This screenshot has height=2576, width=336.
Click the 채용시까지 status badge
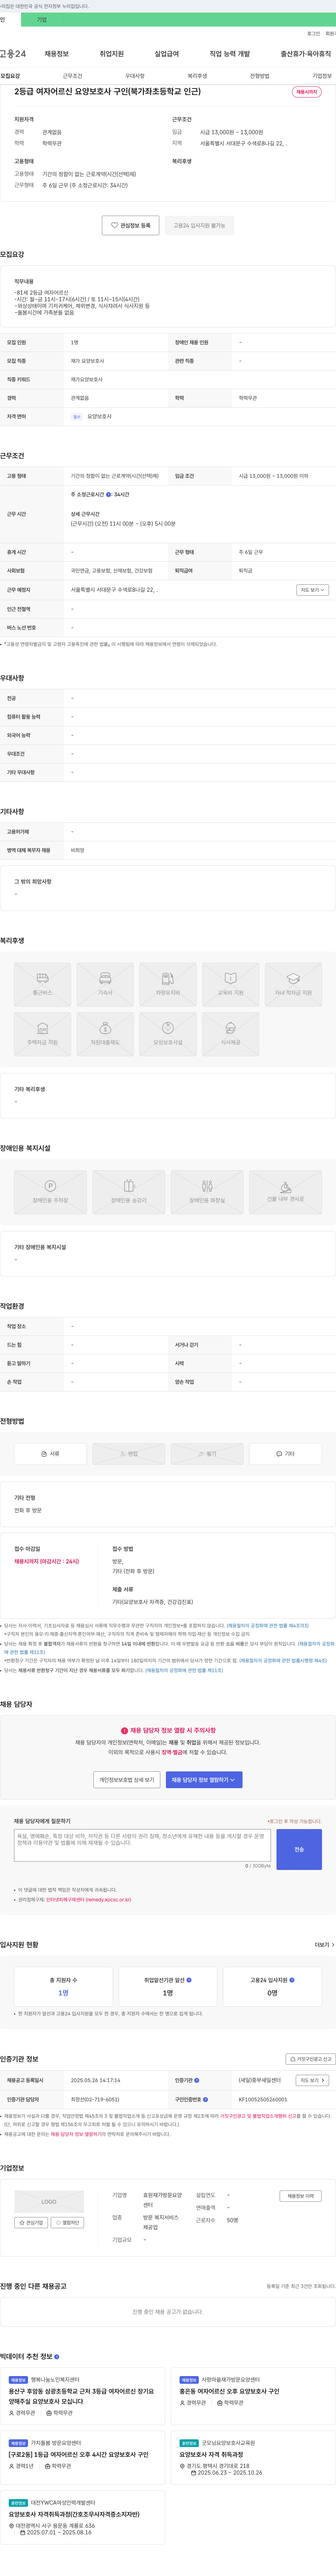click(x=307, y=92)
